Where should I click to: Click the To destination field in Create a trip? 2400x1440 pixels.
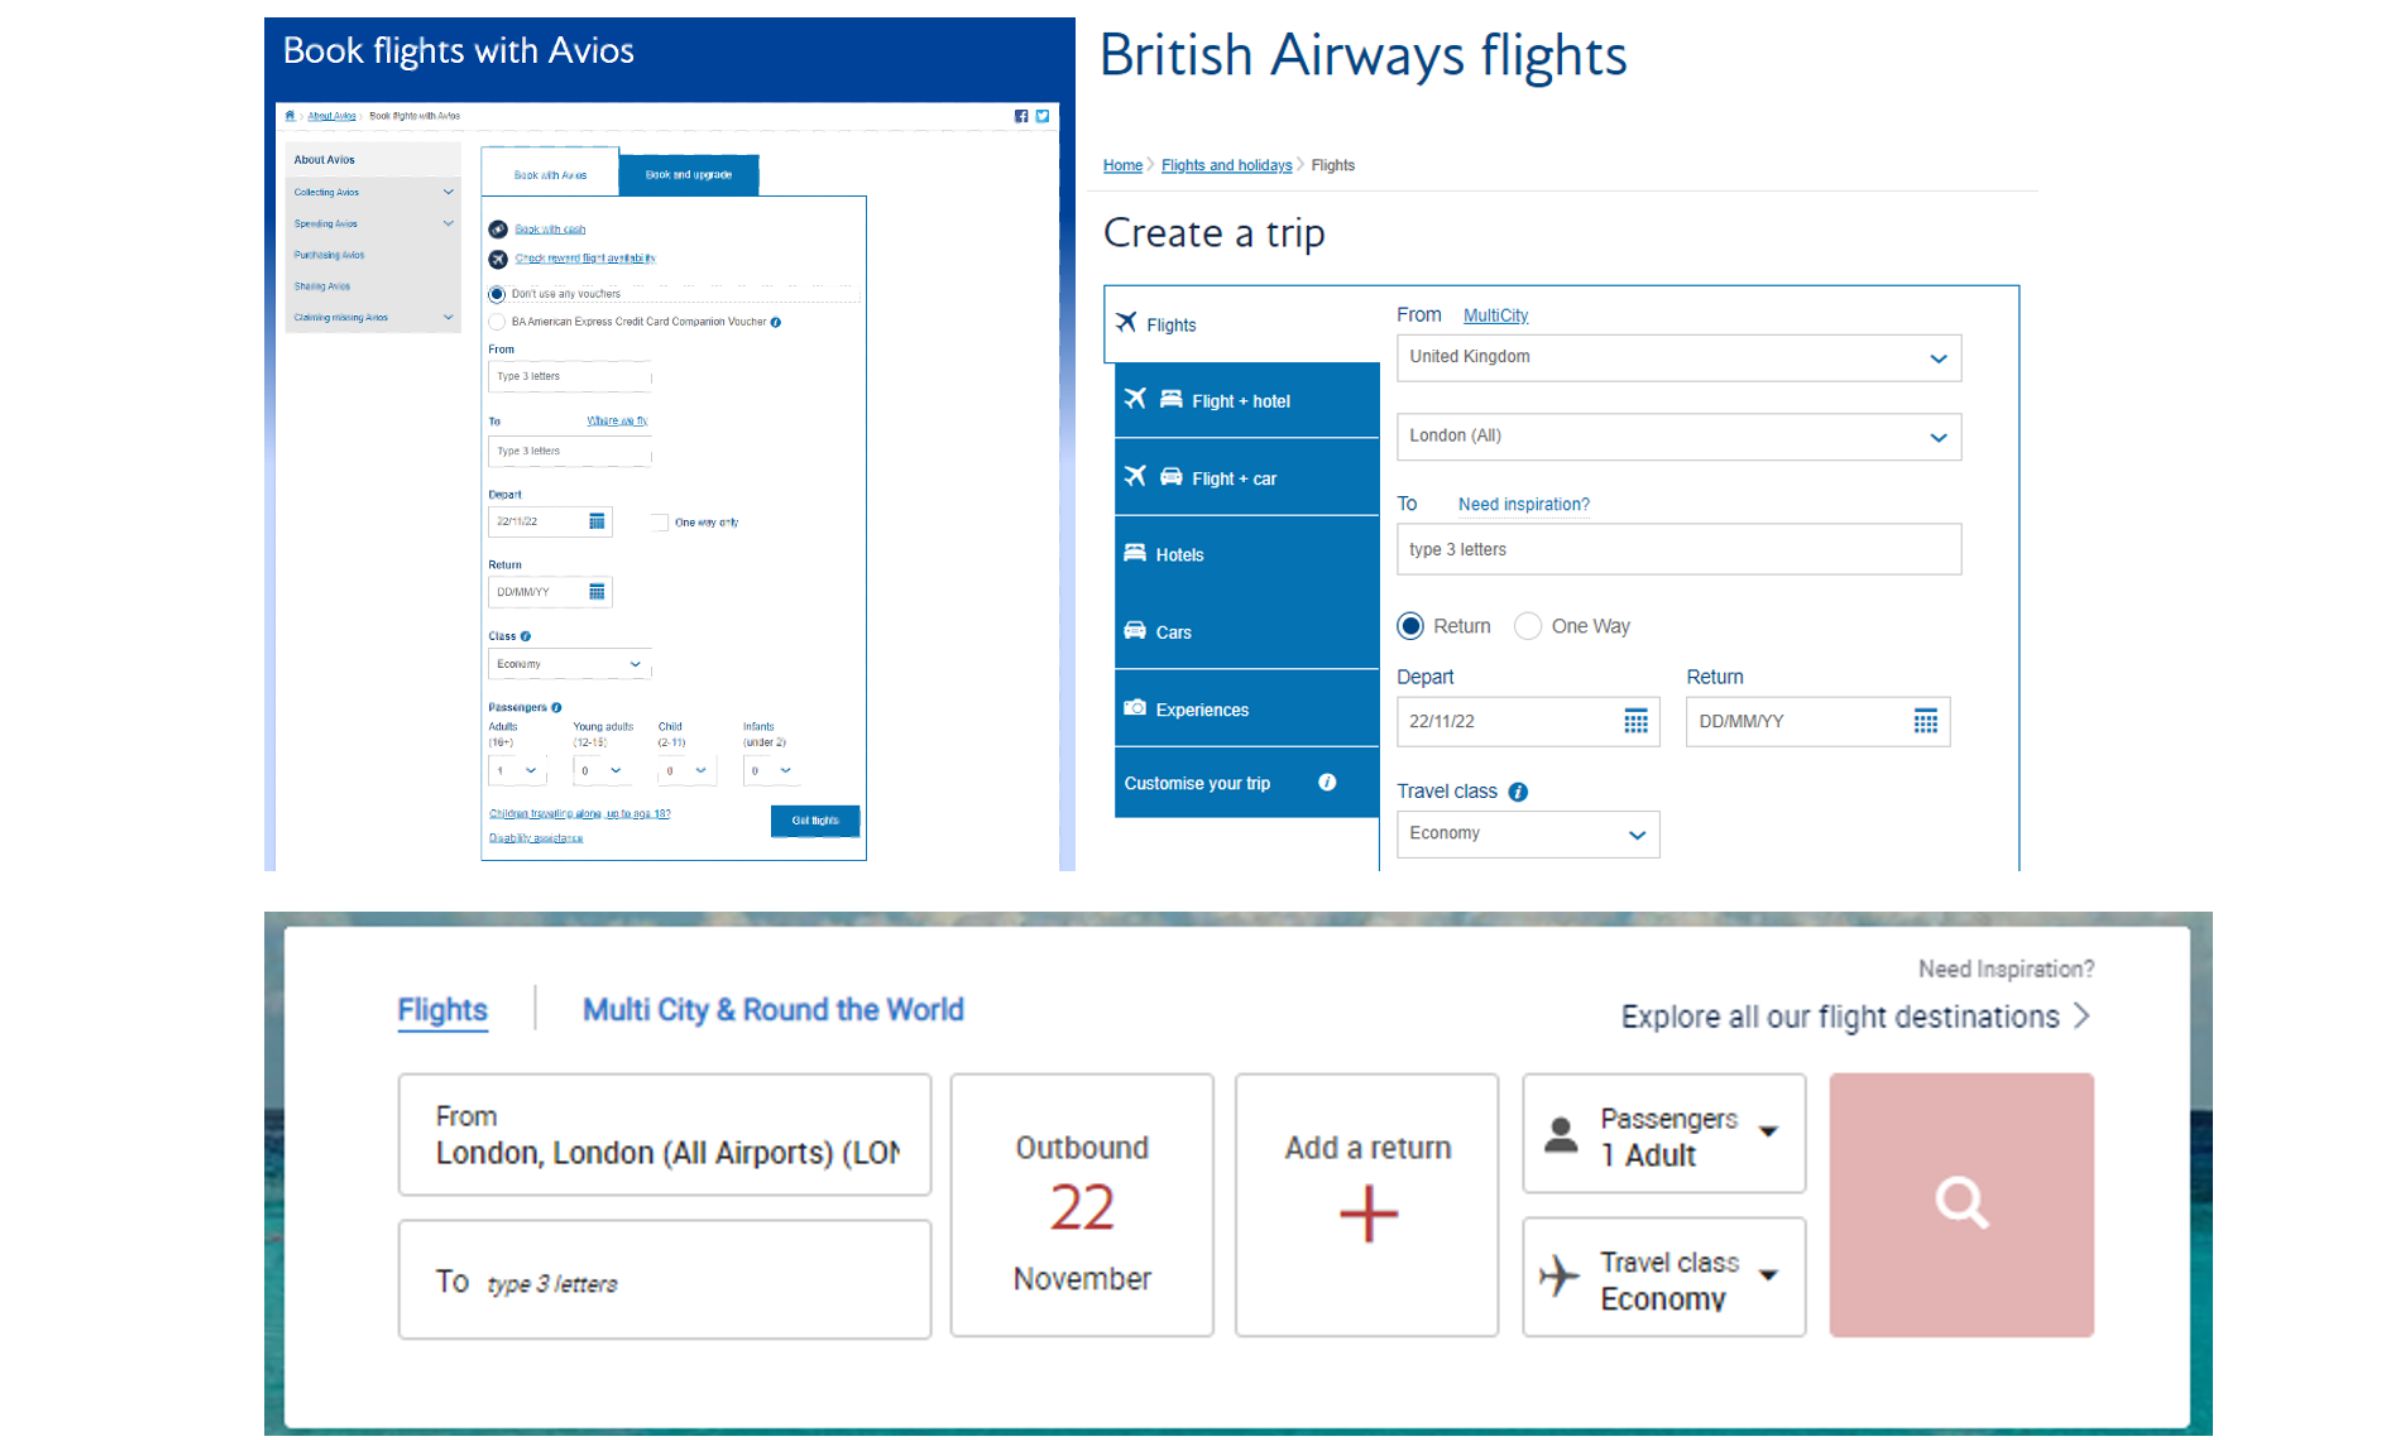pyautogui.click(x=1678, y=549)
